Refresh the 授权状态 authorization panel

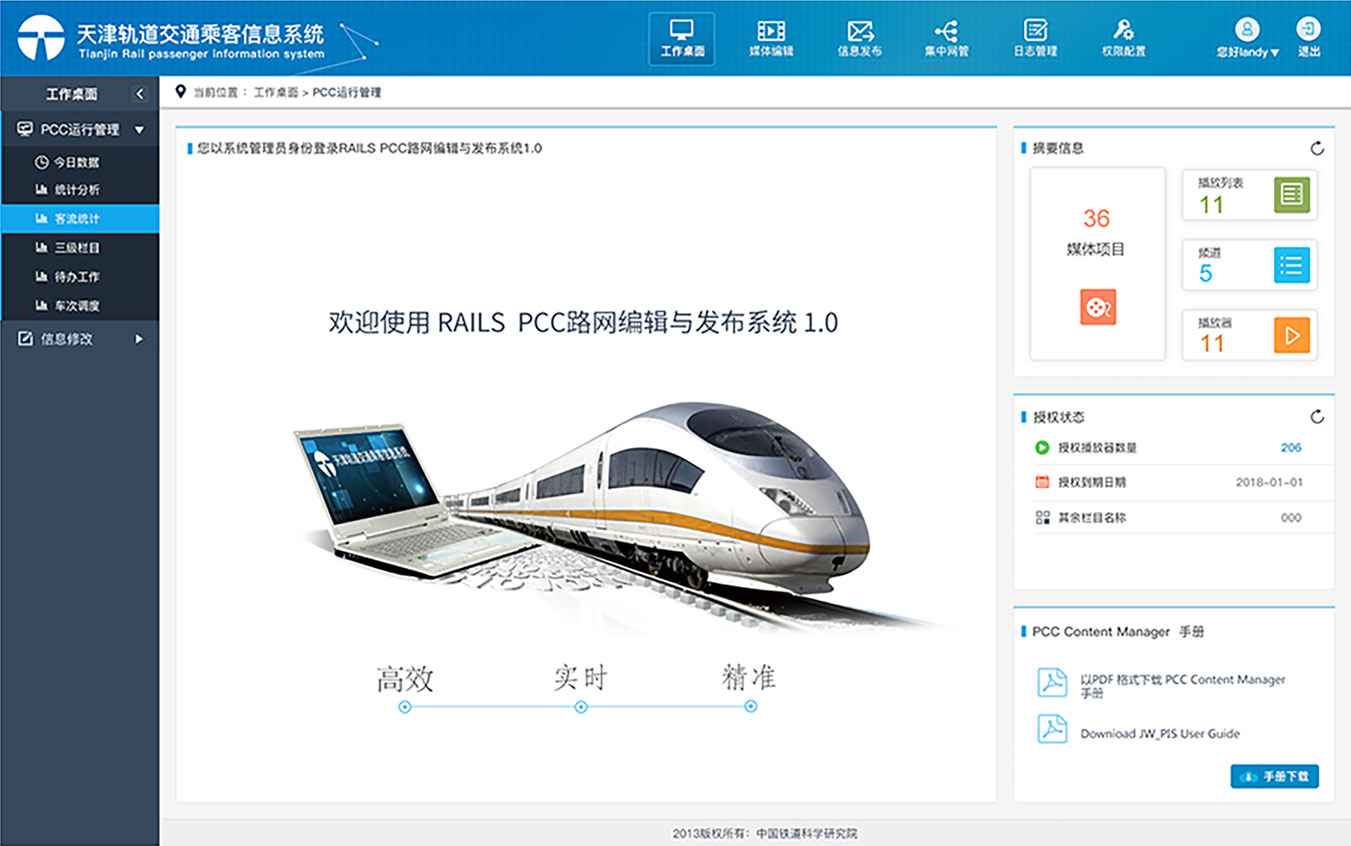1317,417
